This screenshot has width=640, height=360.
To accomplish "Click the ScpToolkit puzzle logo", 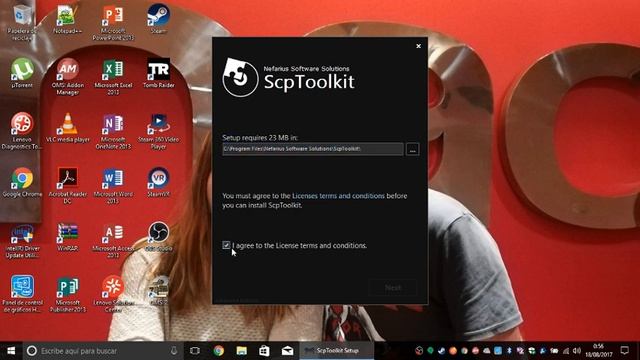I will [240, 77].
